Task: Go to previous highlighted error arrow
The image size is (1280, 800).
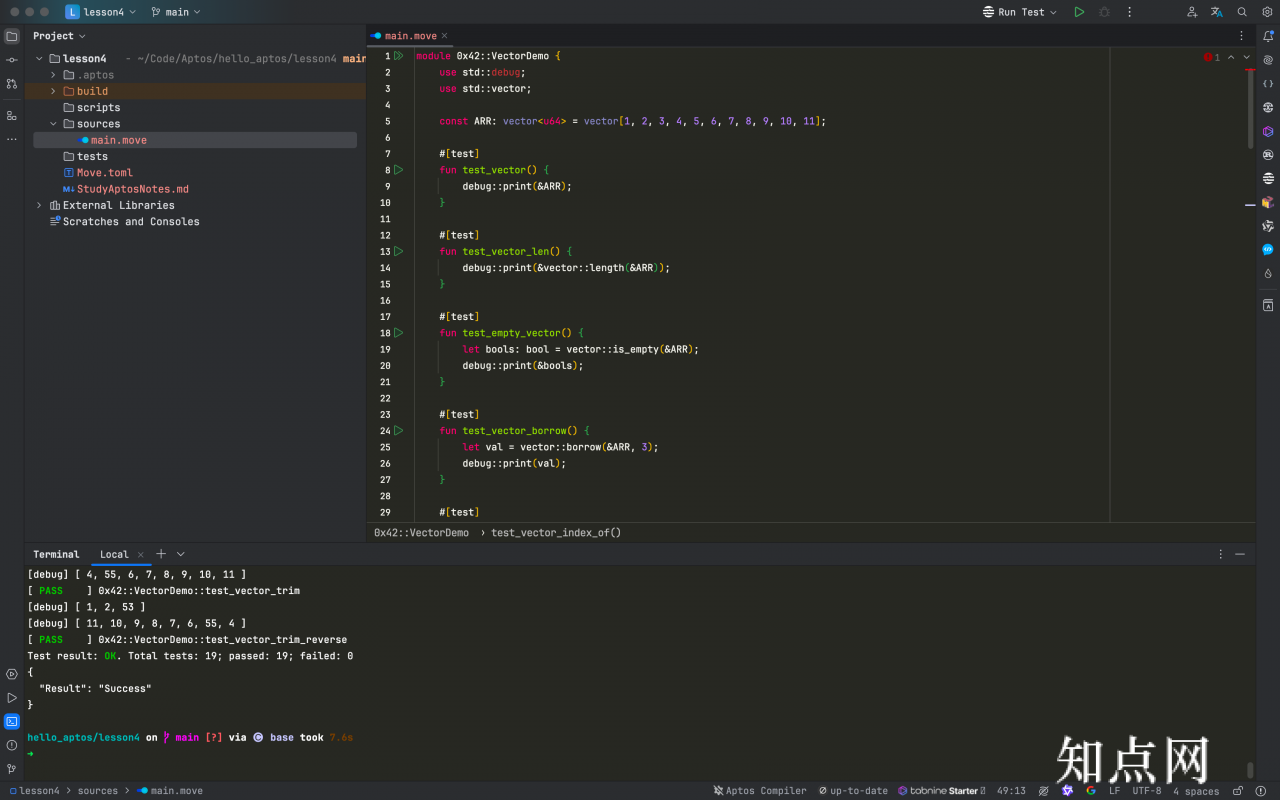Action: pyautogui.click(x=1231, y=58)
